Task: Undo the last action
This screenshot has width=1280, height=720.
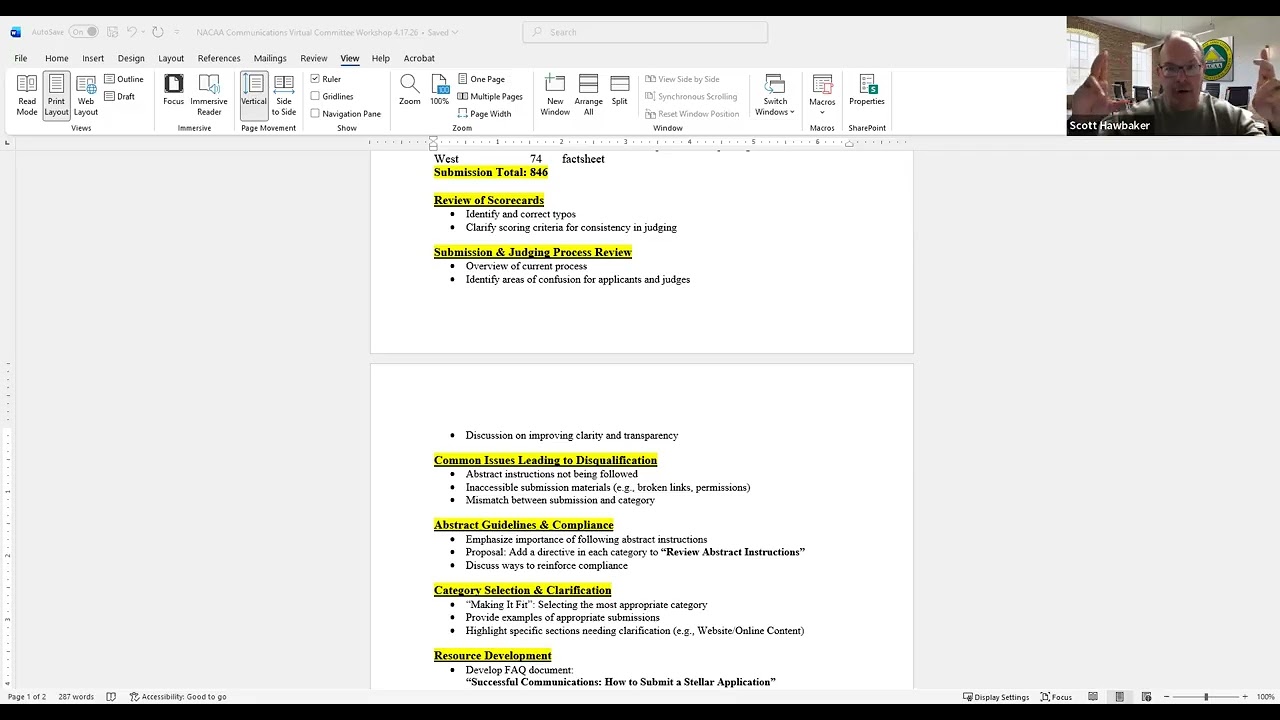Action: [x=132, y=32]
